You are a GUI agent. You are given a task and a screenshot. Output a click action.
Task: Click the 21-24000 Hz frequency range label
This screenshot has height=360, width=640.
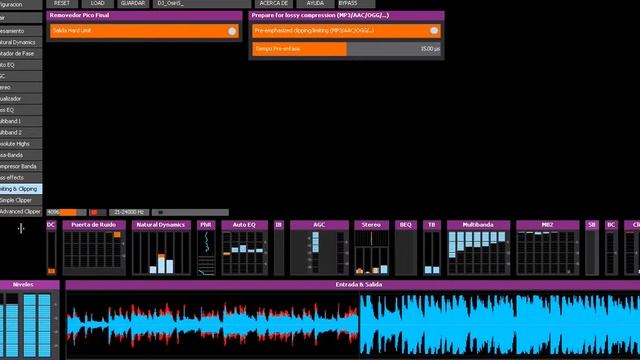point(129,212)
